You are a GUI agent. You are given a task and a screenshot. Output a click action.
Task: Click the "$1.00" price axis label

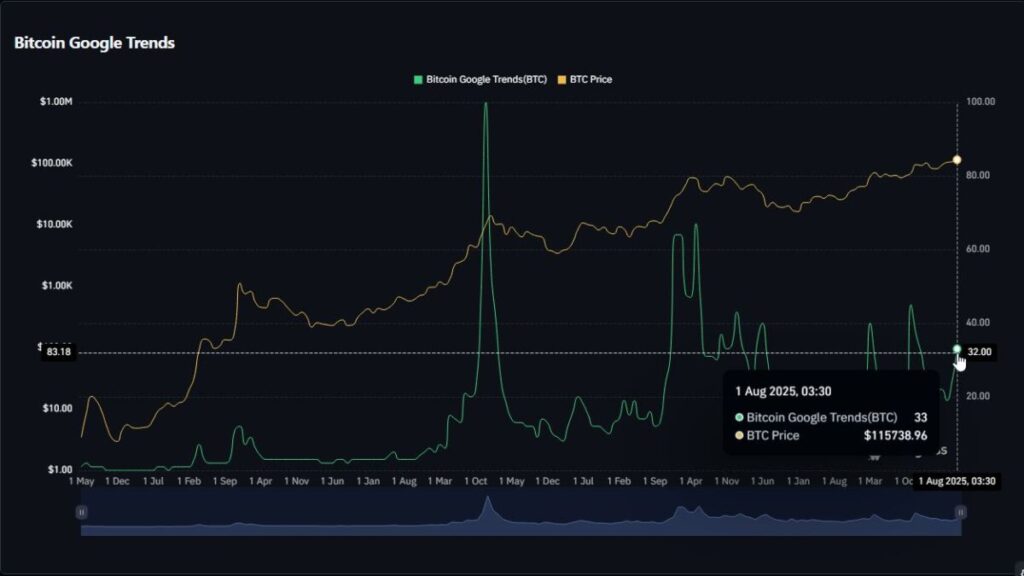coord(60,470)
